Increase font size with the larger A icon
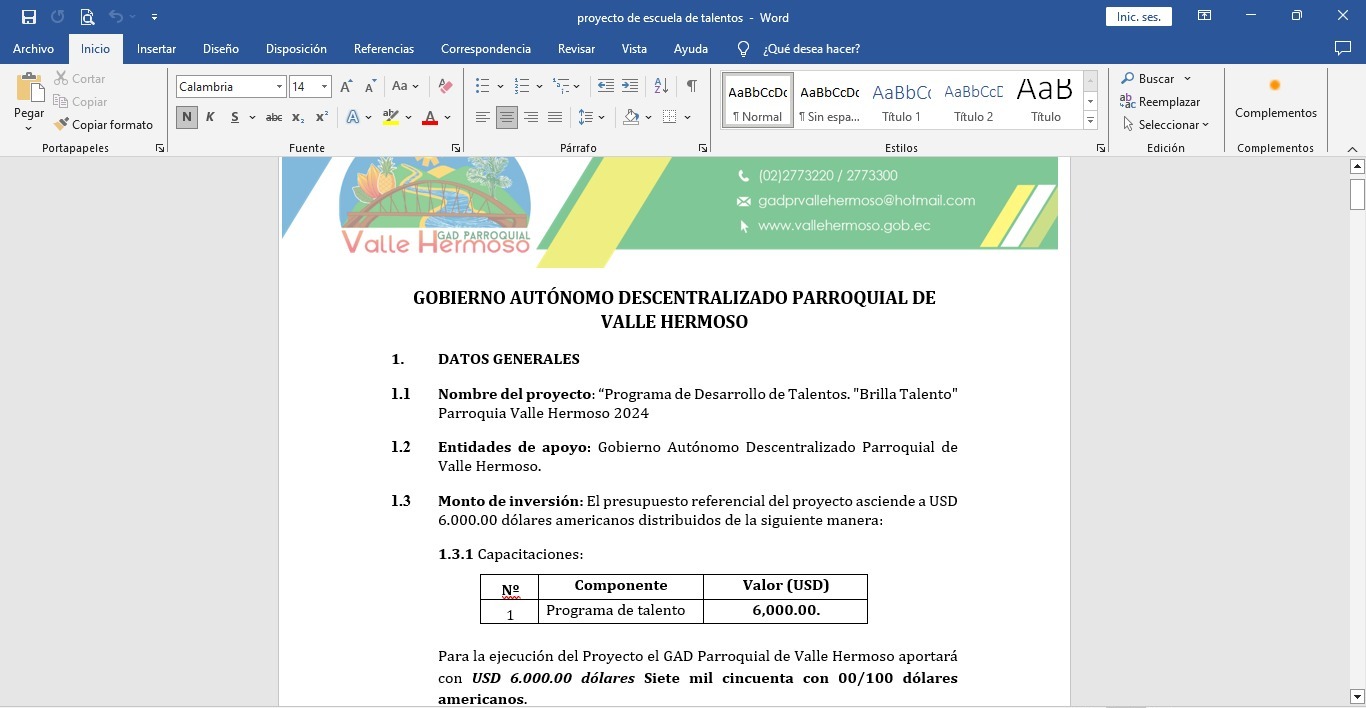 346,87
